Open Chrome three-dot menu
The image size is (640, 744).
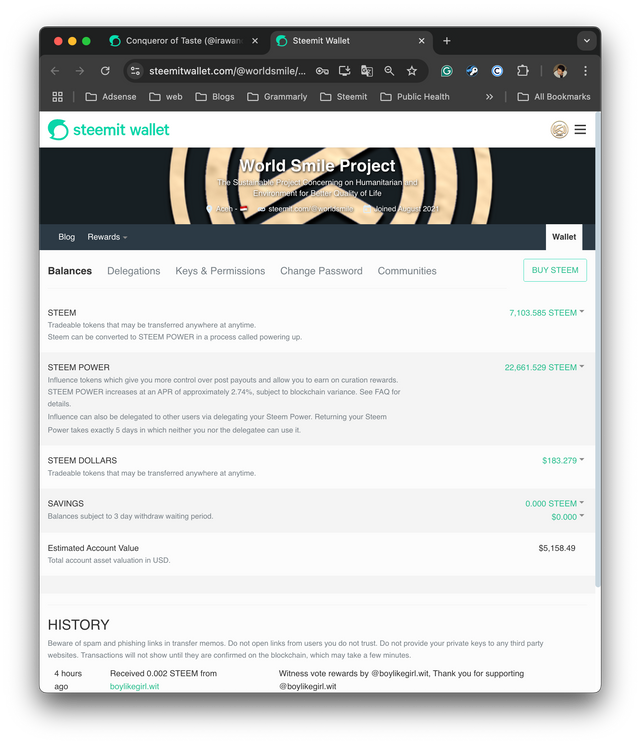(585, 71)
